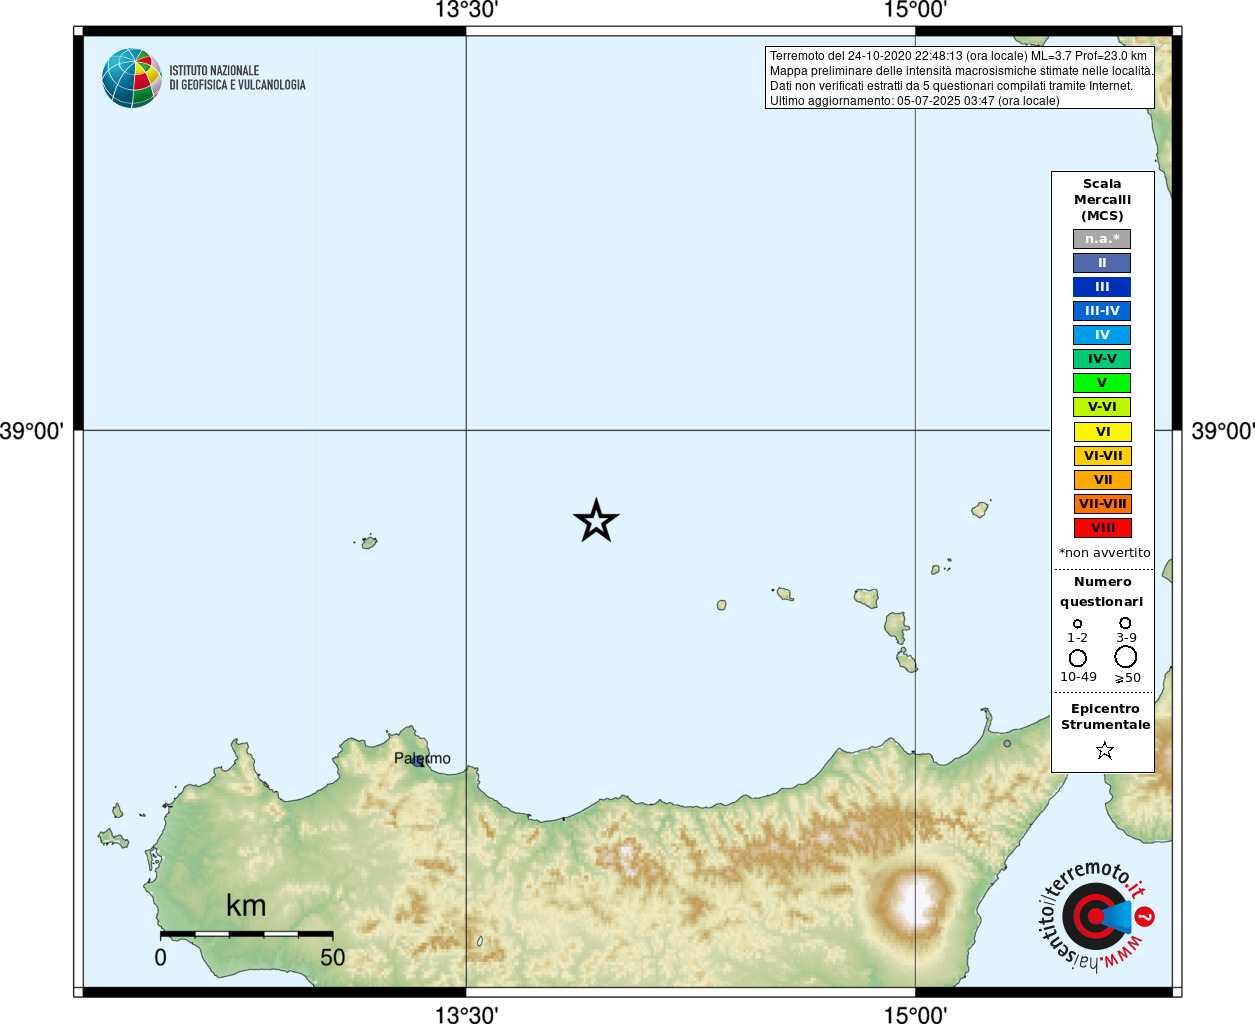
Task: Click 'Epicentro Strumentale' legend heading
Action: (x=1105, y=716)
